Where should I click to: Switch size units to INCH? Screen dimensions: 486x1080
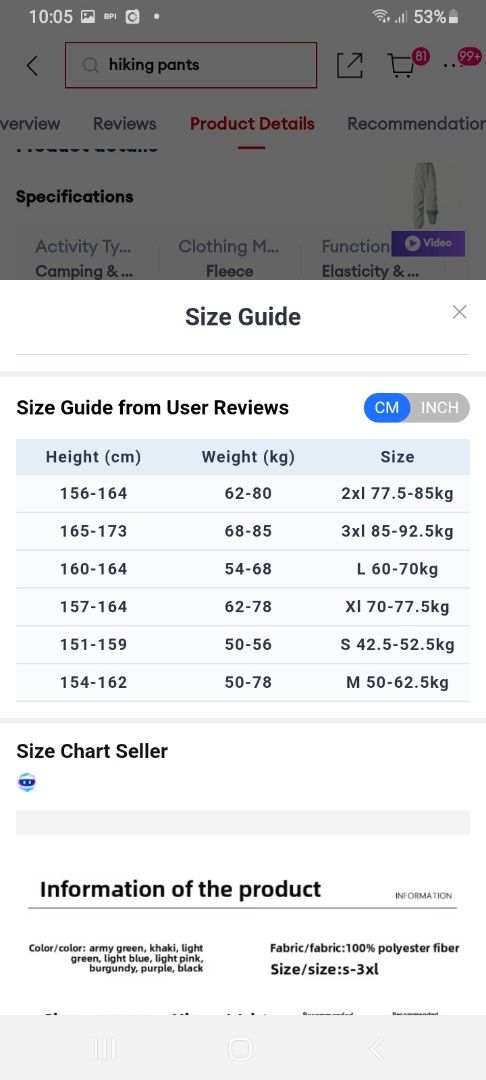[x=439, y=407]
